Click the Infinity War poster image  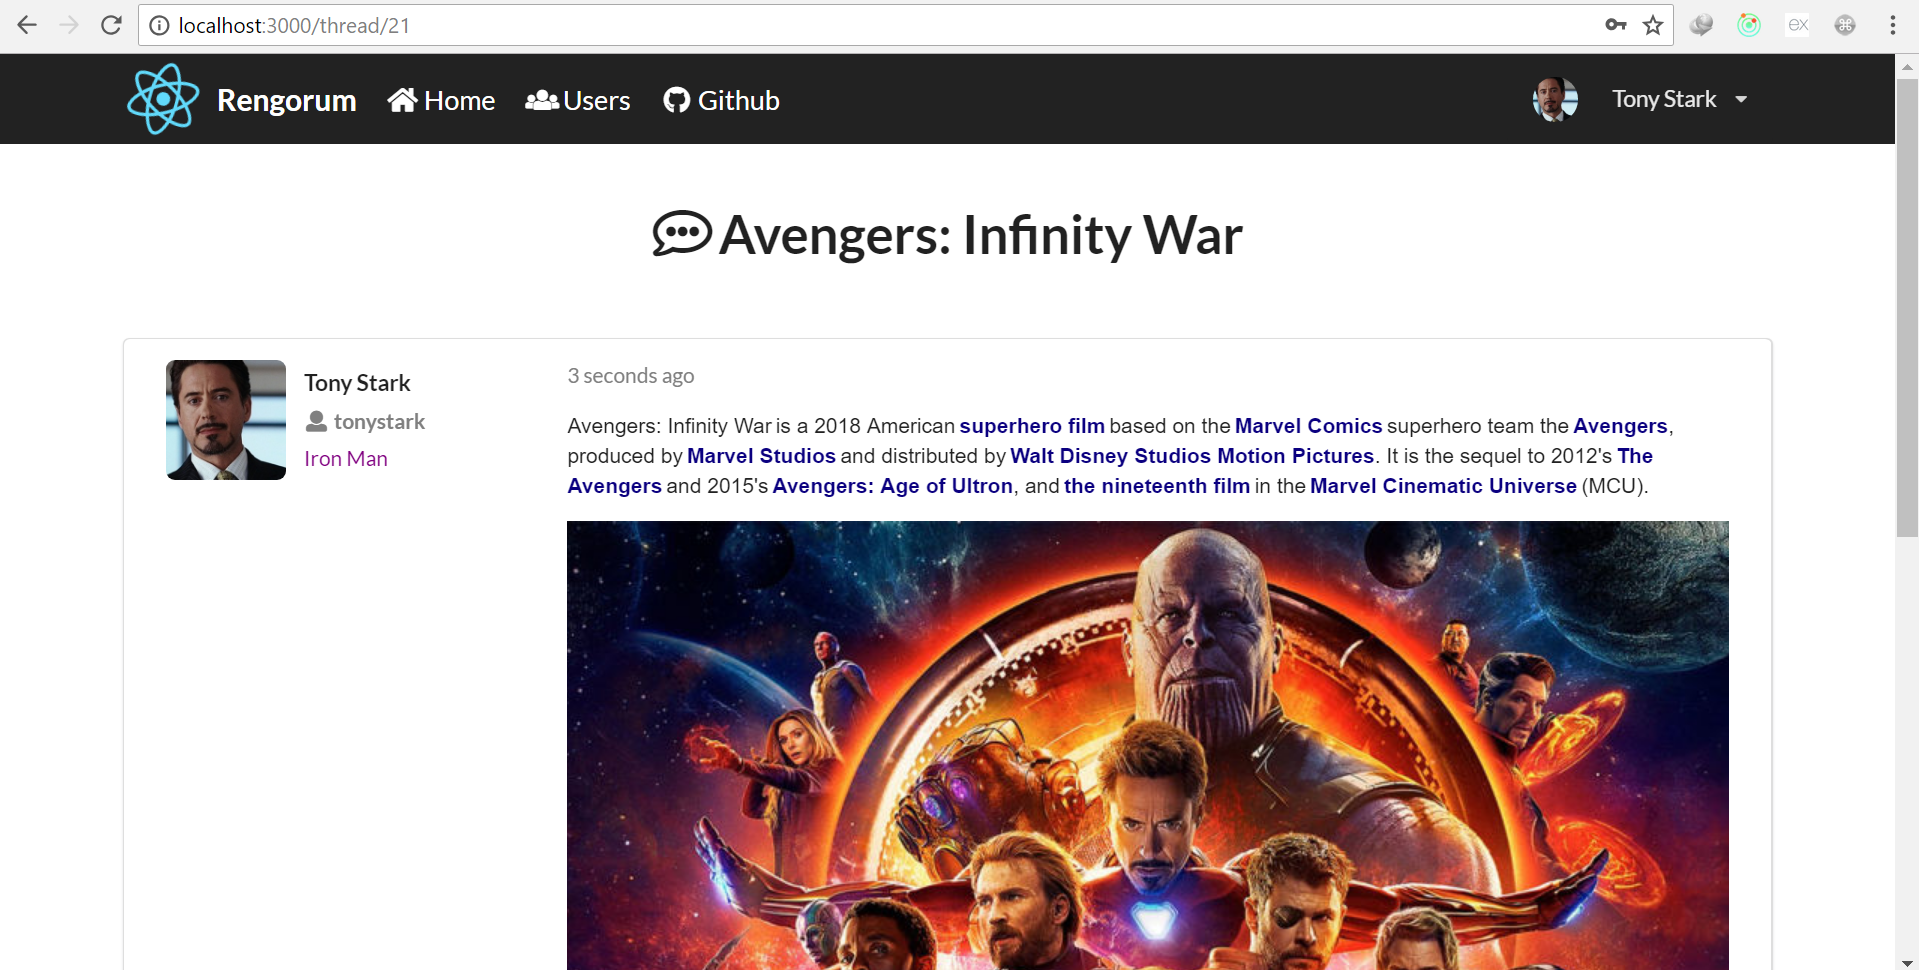click(1148, 745)
